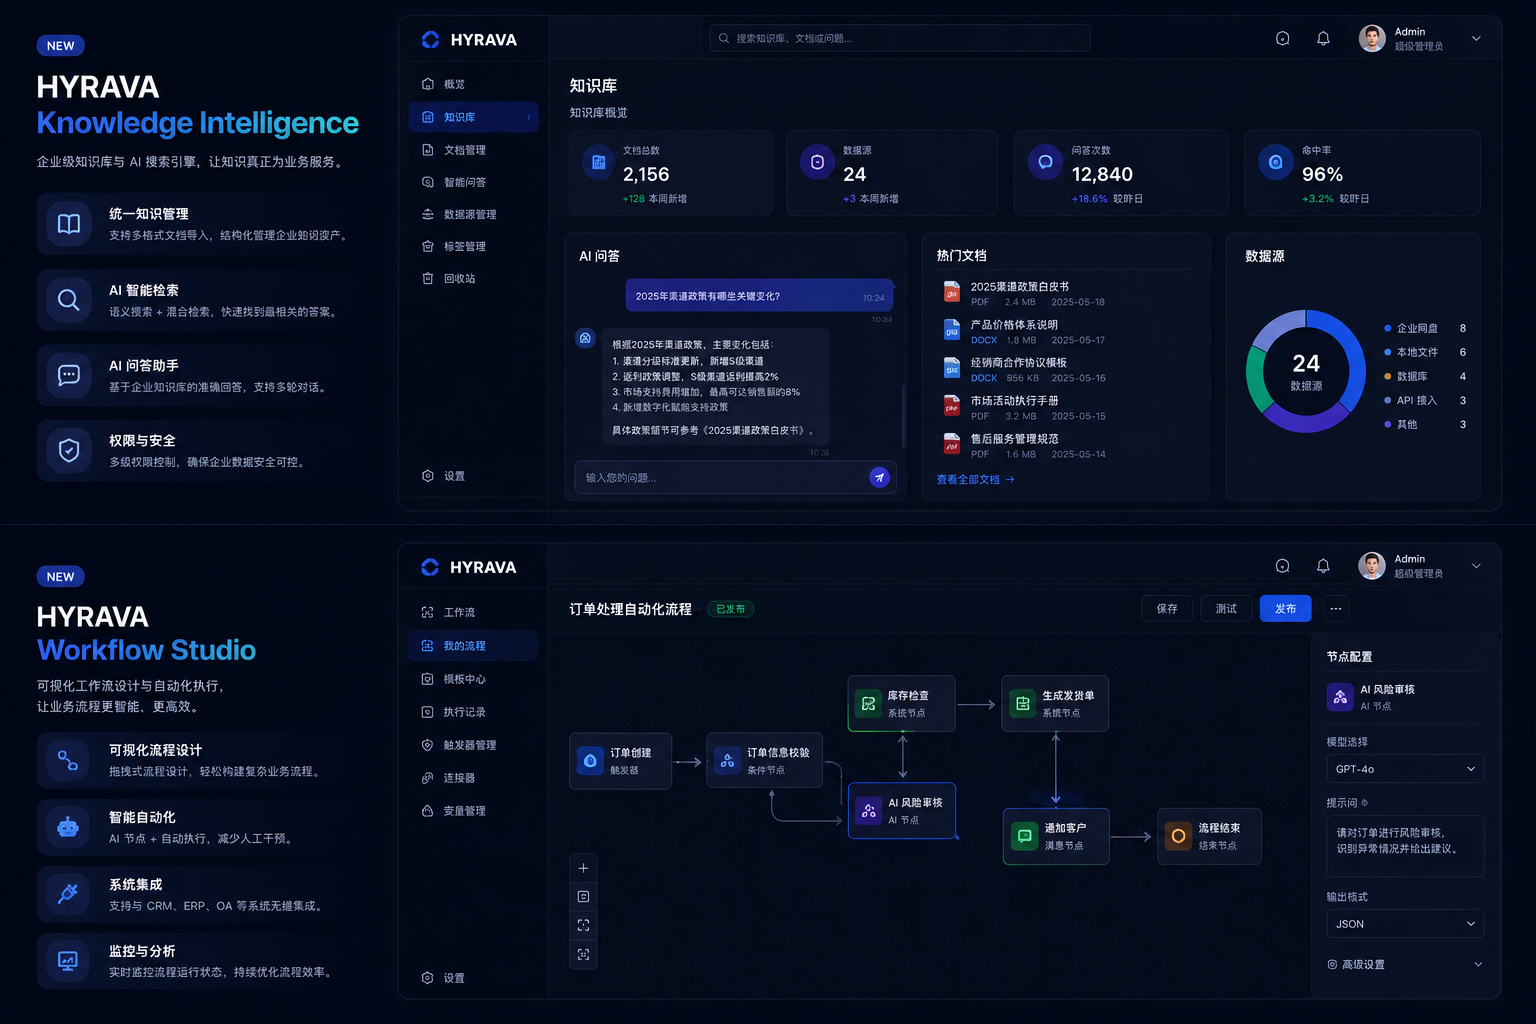The image size is (1536, 1024).
Task: Open 变量管理 in the workflow sidebar
Action: 473,811
